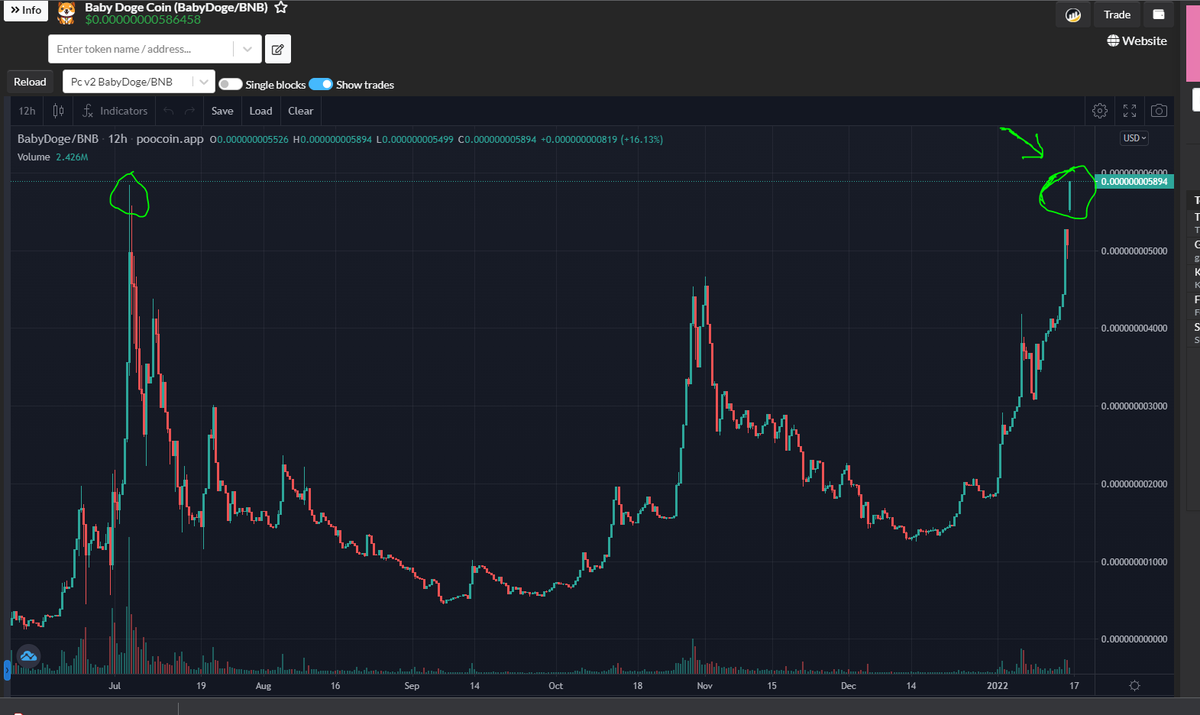Click the TradingView logo on chart
Screen dimensions: 1200x715
tap(28, 657)
